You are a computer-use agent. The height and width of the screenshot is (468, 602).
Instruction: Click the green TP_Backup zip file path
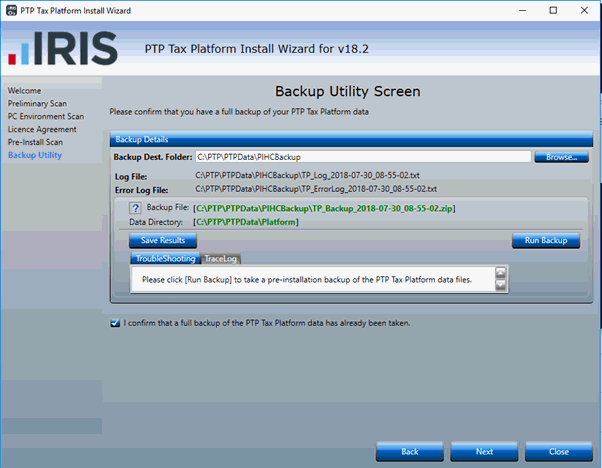[324, 208]
